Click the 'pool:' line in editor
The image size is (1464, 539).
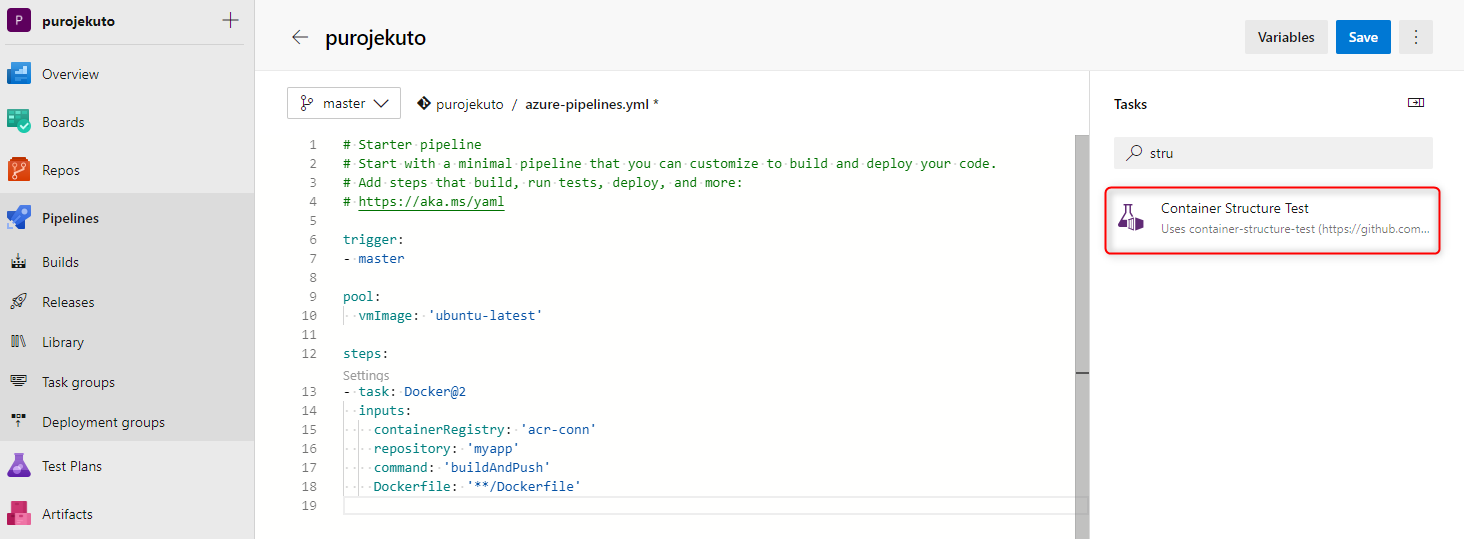[x=362, y=296]
